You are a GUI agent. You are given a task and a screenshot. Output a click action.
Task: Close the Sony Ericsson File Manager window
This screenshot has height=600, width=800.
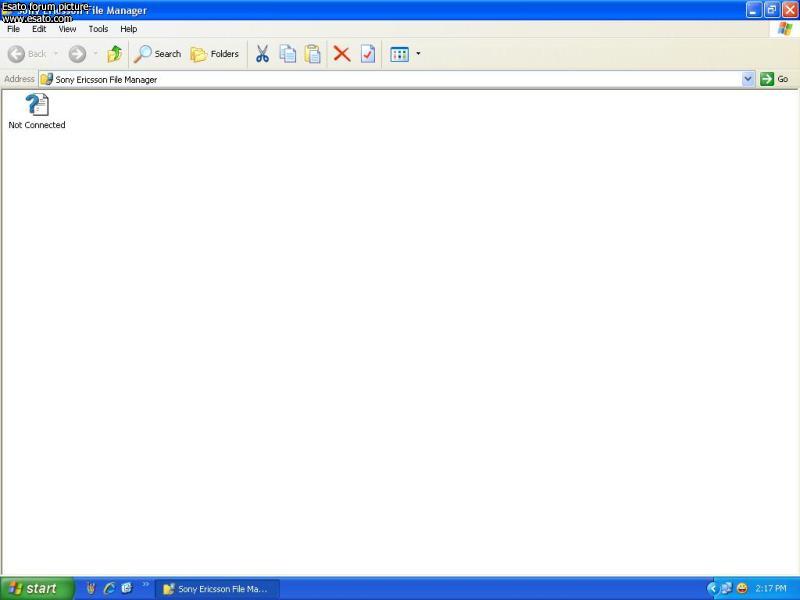click(x=790, y=10)
